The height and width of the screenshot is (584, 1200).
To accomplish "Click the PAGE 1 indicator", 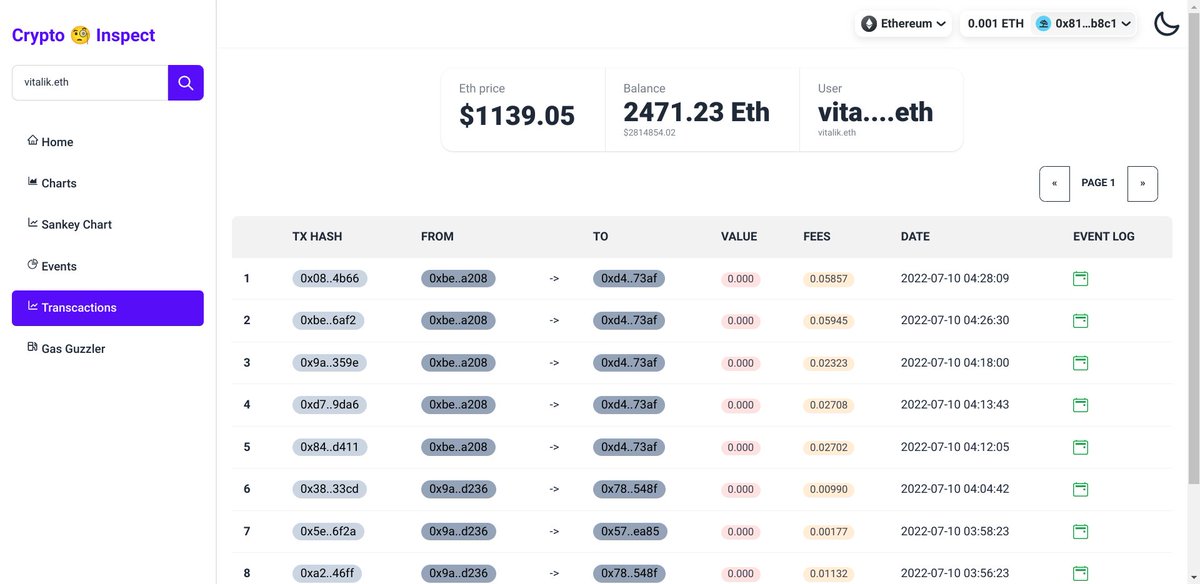I will pyautogui.click(x=1098, y=183).
